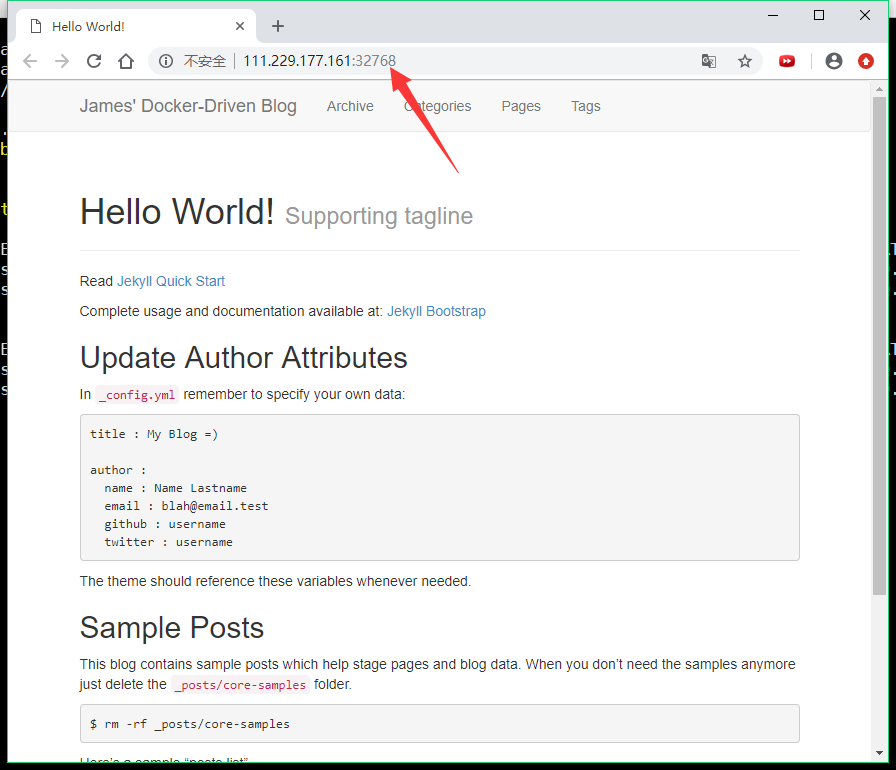Click the 'rm -rf _posts/core-samples' command

tap(197, 724)
